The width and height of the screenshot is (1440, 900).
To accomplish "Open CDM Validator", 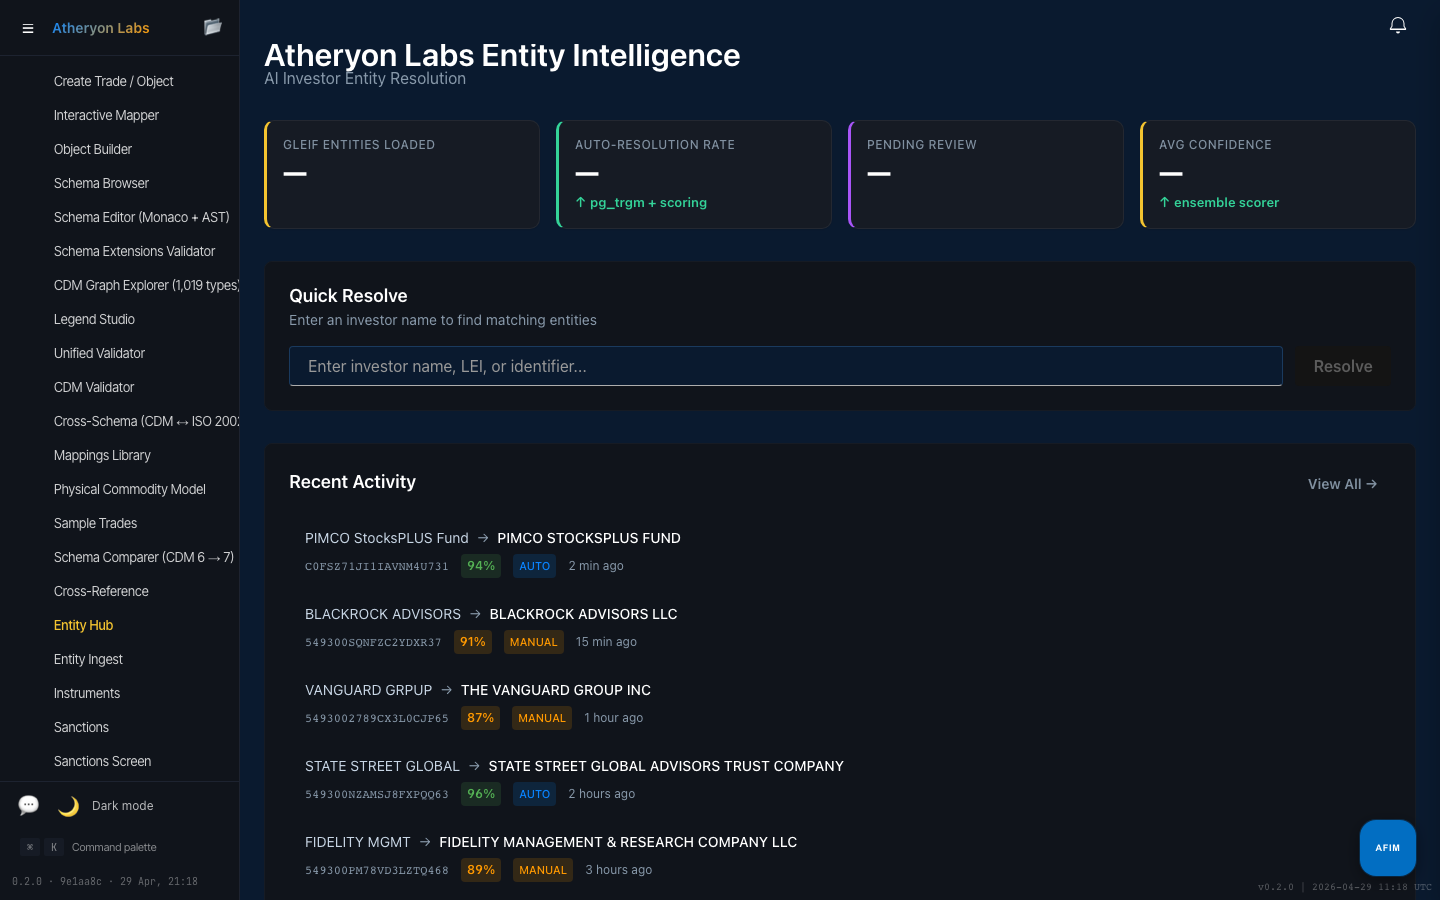I will (x=94, y=387).
